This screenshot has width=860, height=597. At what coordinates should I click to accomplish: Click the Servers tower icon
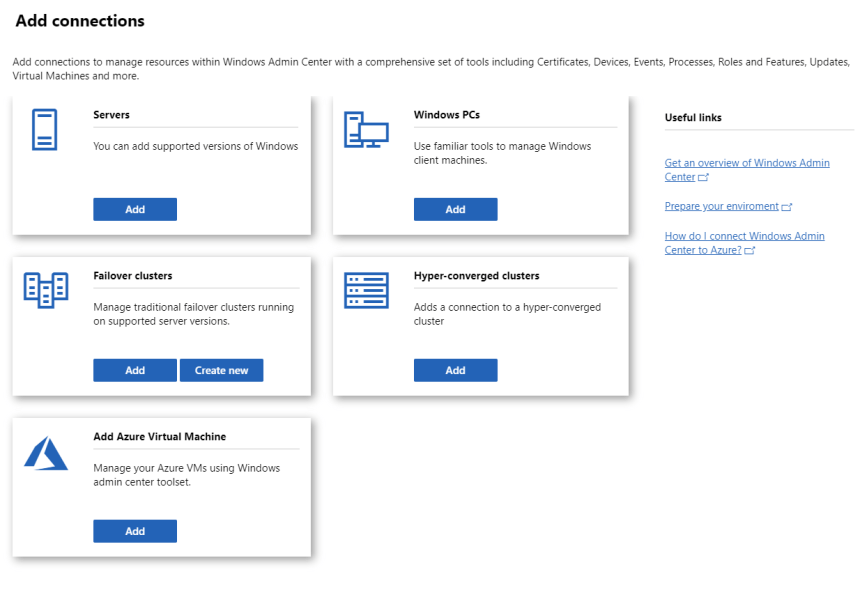point(44,130)
